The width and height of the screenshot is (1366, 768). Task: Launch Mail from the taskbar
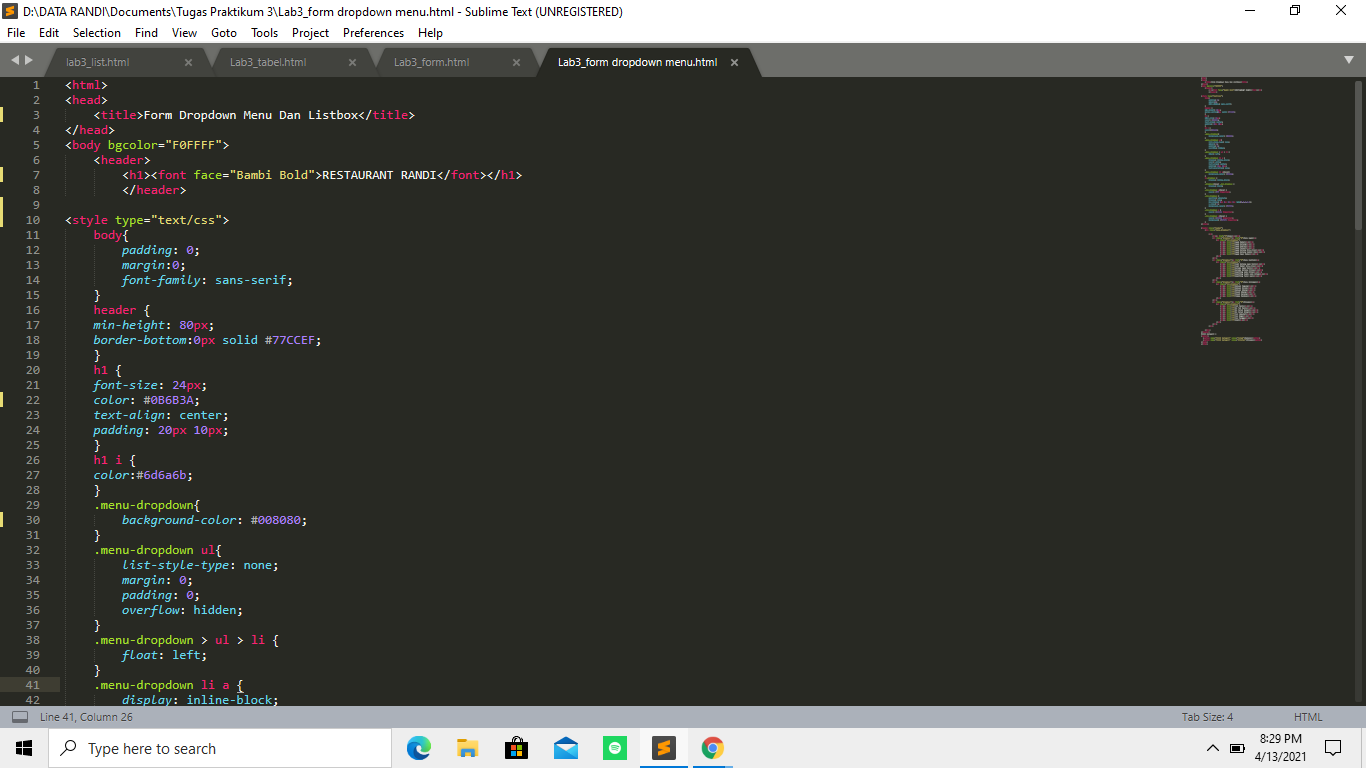coord(565,747)
